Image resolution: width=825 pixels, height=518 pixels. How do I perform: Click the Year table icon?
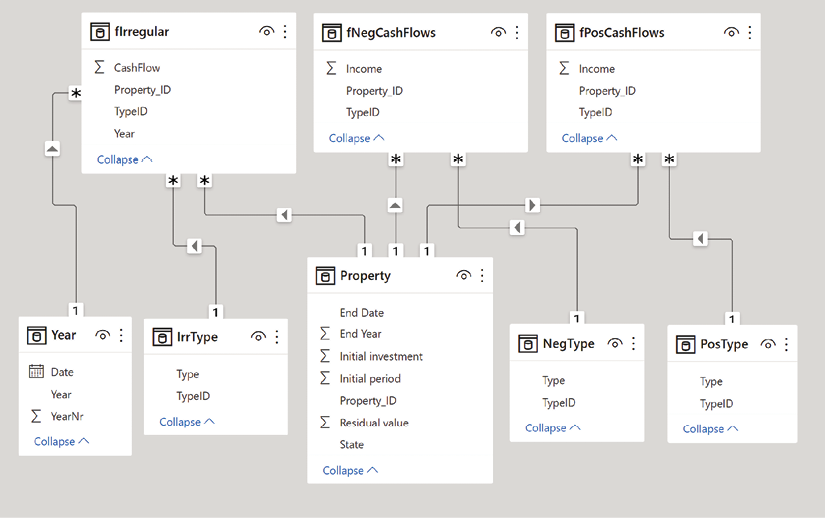point(36,336)
